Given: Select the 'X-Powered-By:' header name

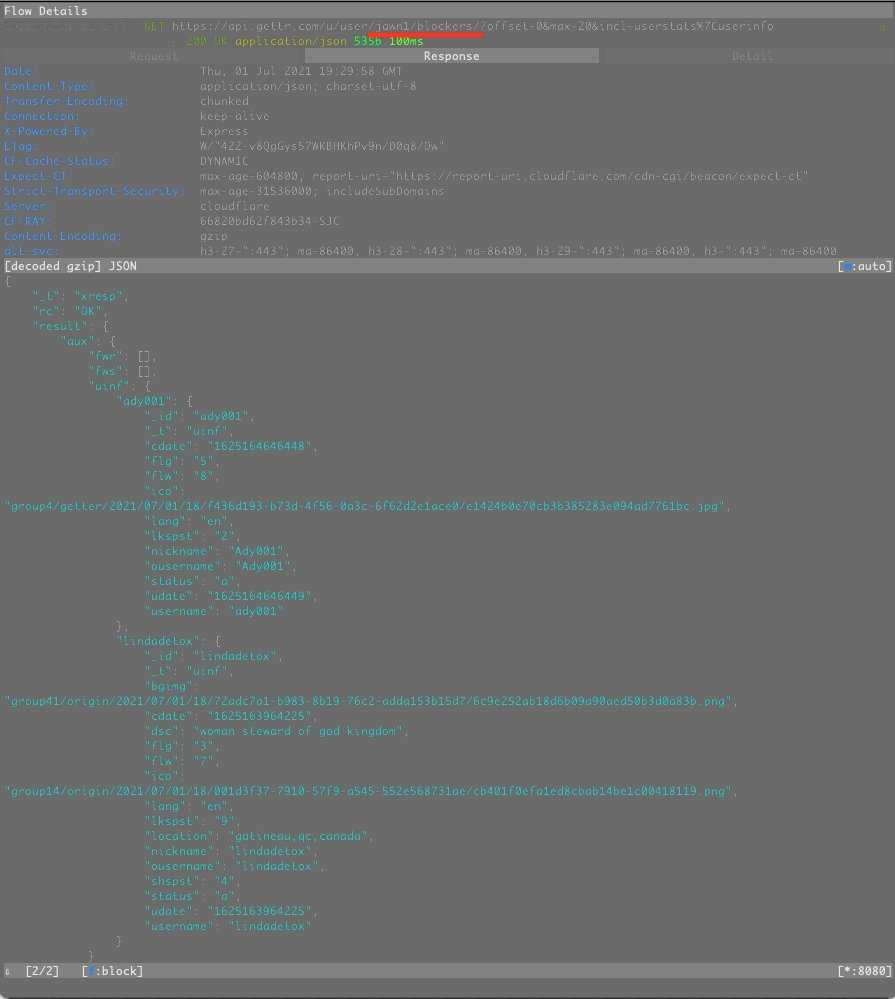Looking at the screenshot, I should point(49,131).
